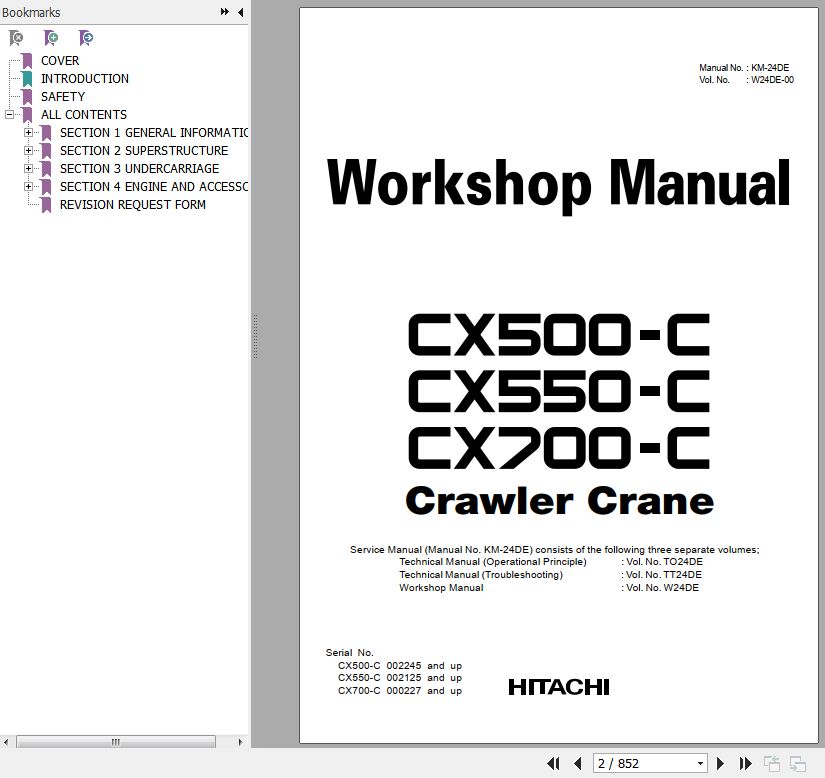Expand SECTION 4 ENGINE AND ACCESSORY bookmark

point(29,187)
